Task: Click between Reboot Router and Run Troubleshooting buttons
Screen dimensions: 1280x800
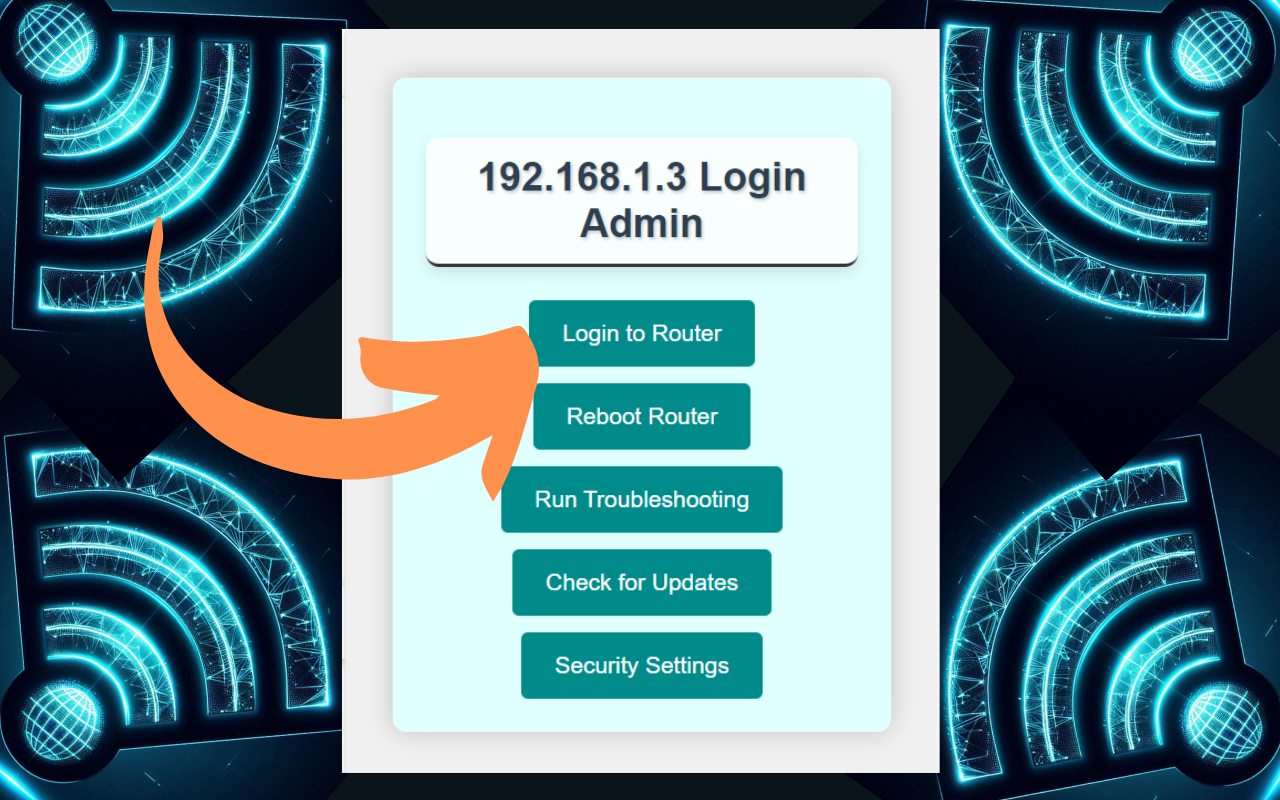Action: [641, 458]
